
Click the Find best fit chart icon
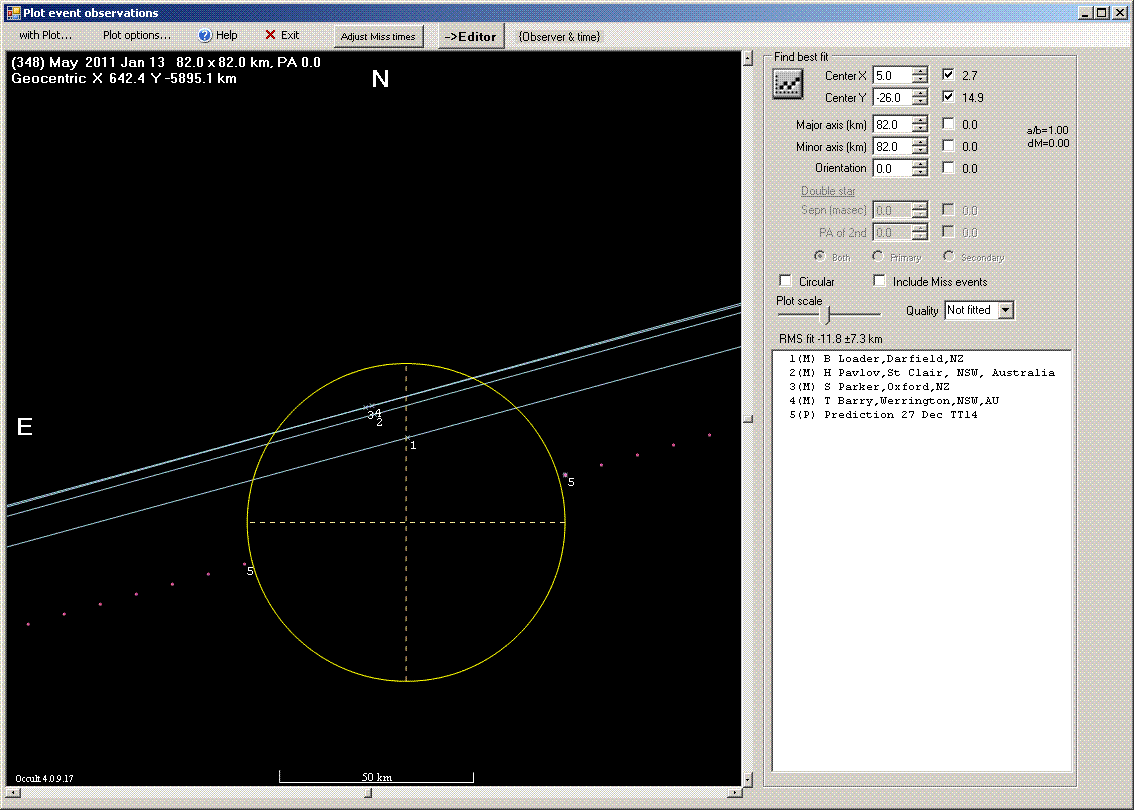pos(788,85)
